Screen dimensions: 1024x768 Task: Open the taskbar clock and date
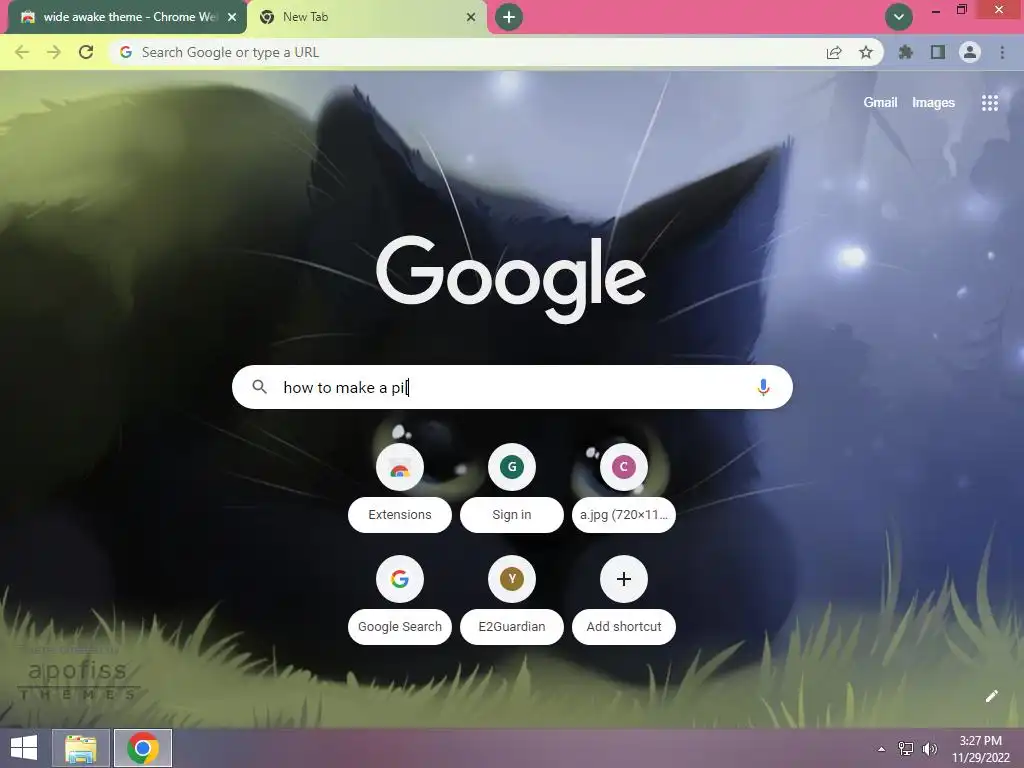980,749
